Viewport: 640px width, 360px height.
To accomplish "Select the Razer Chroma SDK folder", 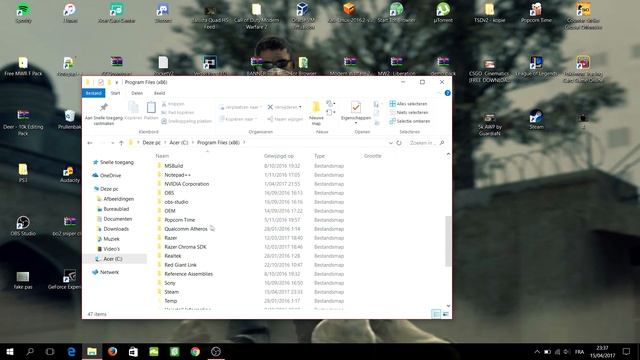I will tap(185, 247).
